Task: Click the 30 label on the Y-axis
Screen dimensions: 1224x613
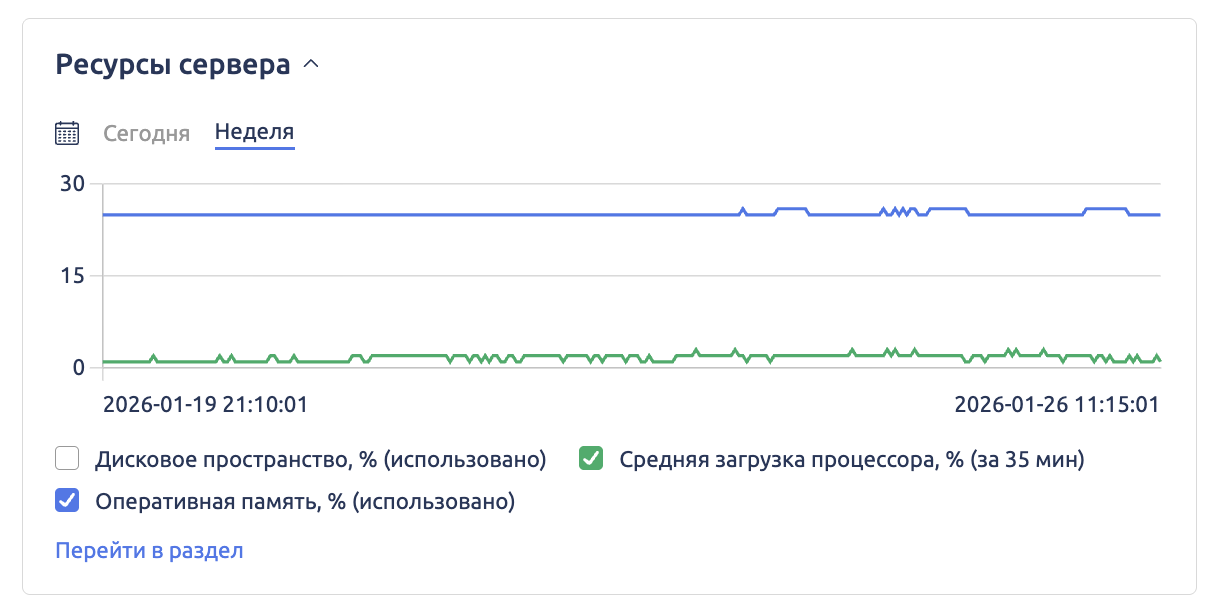Action: click(x=72, y=184)
